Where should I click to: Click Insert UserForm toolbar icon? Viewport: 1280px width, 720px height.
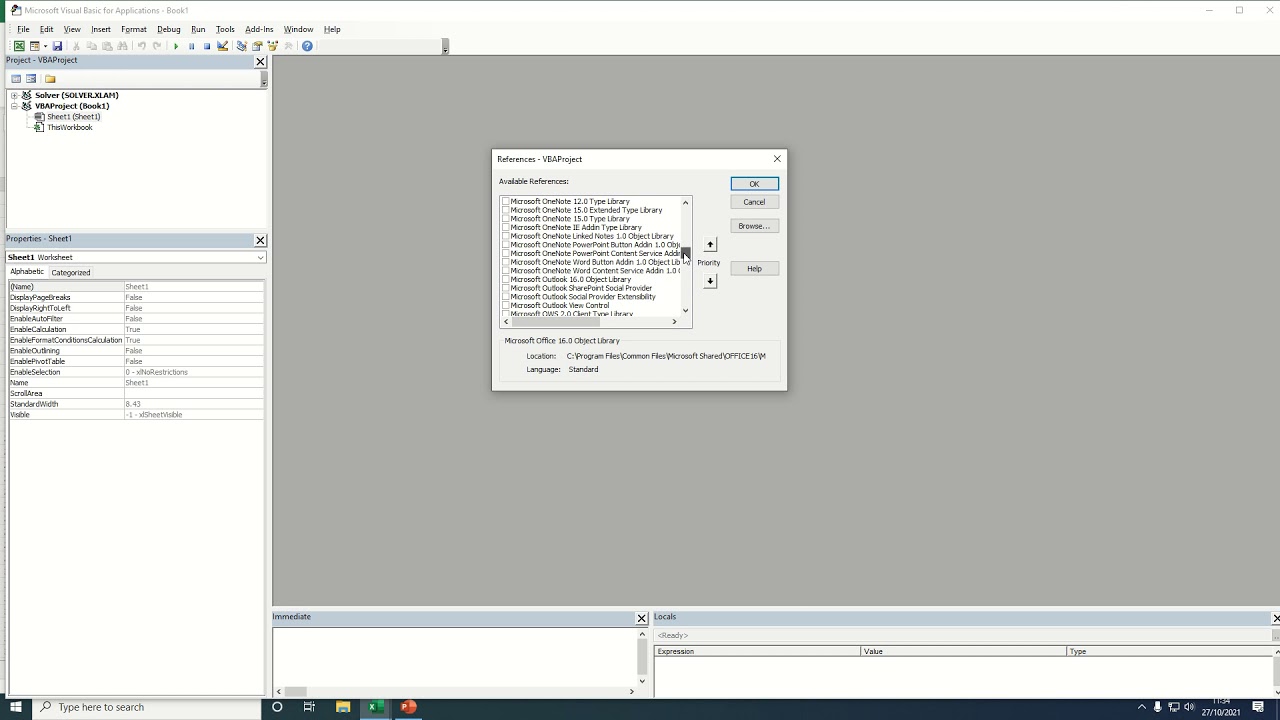point(34,46)
